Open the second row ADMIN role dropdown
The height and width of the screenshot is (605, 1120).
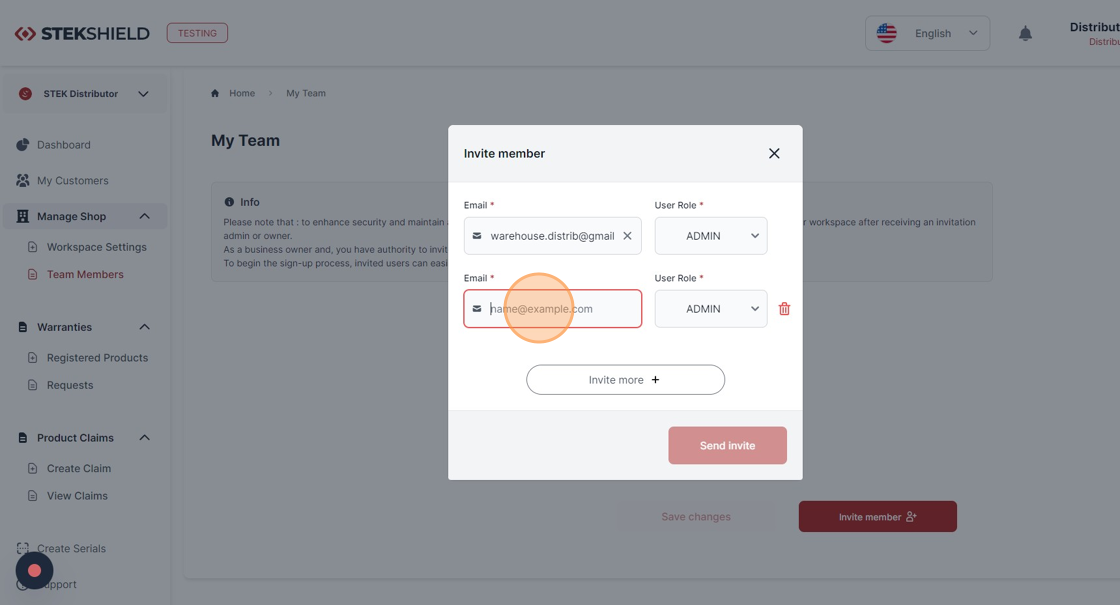click(711, 309)
